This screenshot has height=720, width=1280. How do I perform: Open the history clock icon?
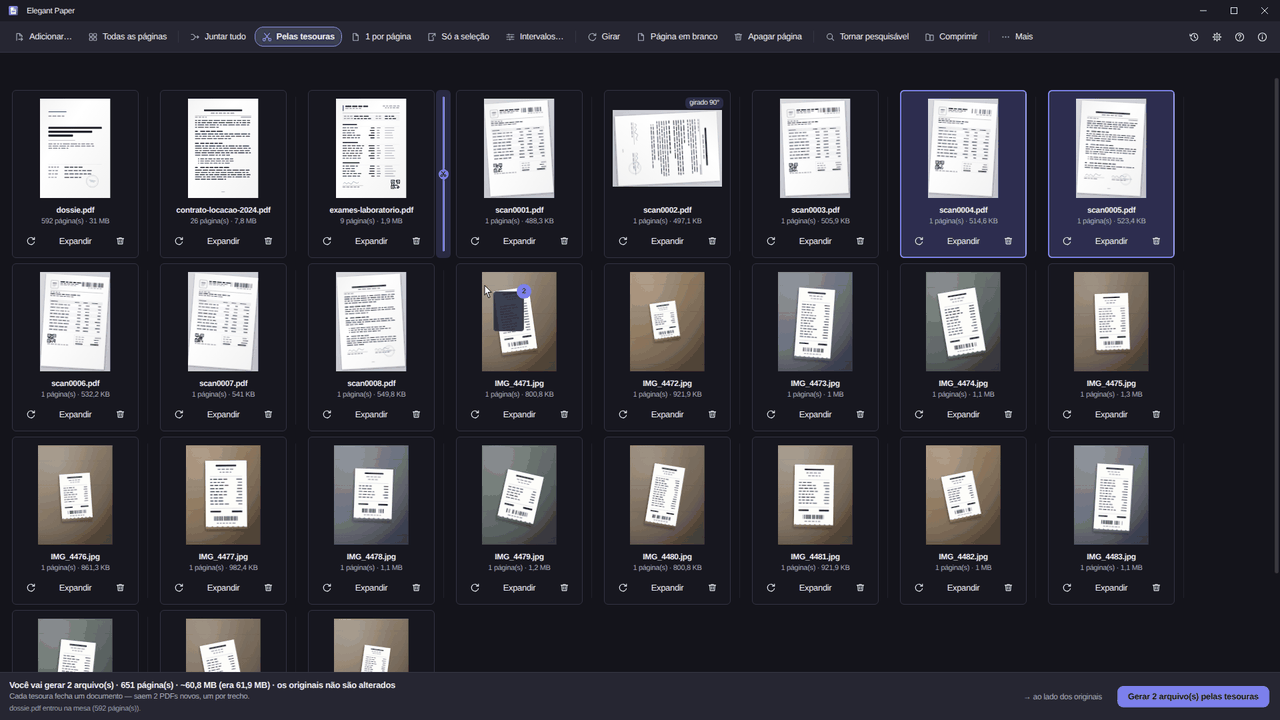1194,37
